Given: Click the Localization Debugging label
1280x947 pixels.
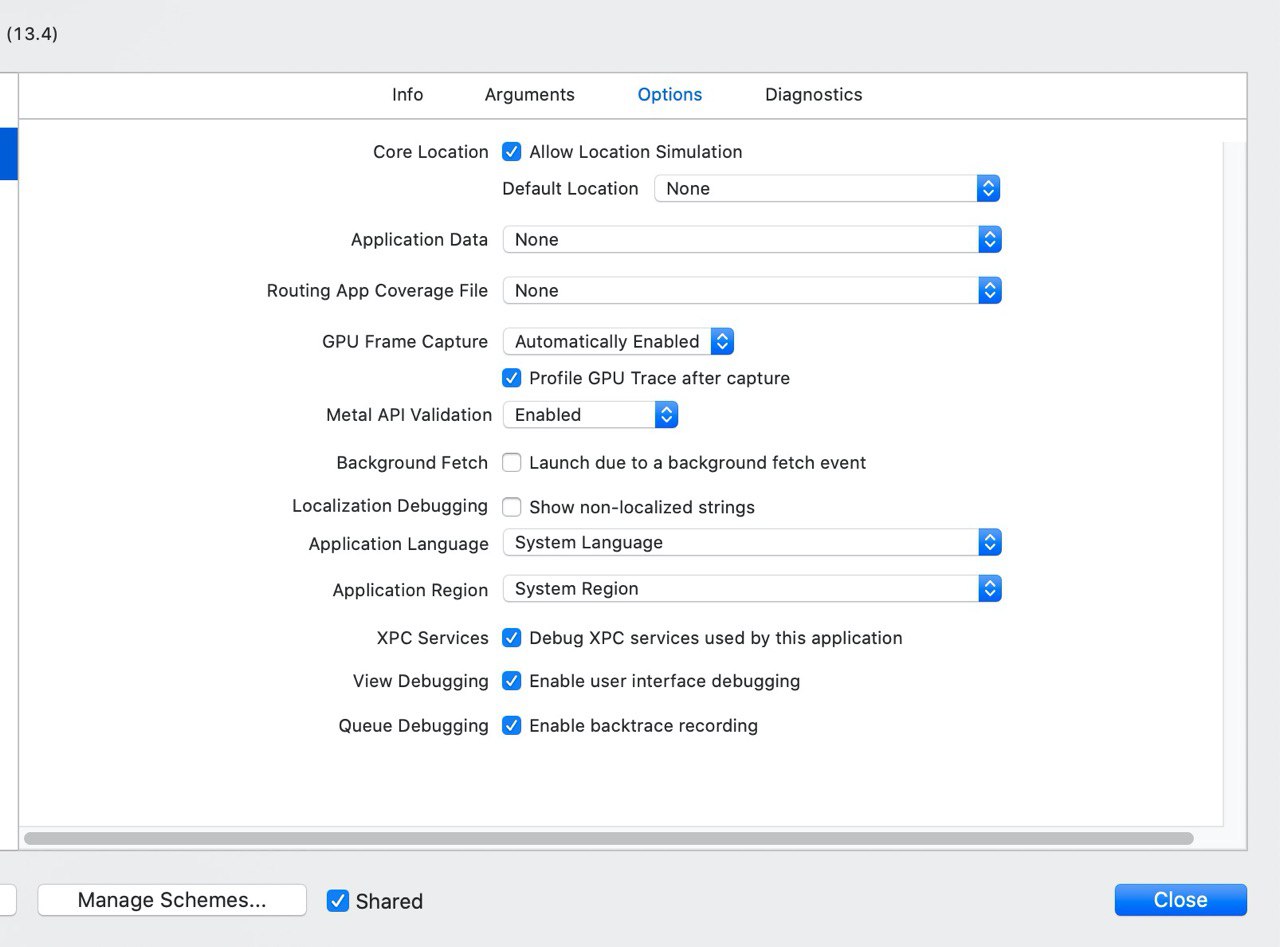Looking at the screenshot, I should [390, 506].
